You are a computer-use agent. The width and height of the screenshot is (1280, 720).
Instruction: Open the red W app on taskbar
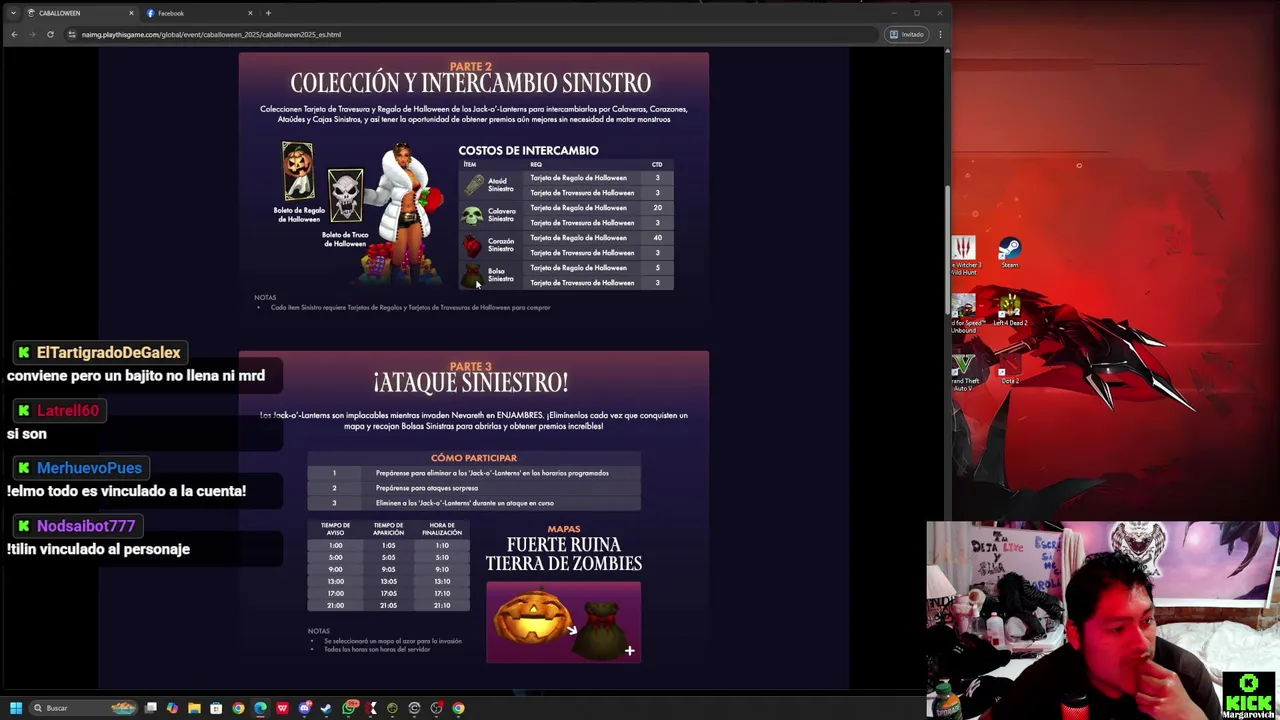click(x=282, y=708)
